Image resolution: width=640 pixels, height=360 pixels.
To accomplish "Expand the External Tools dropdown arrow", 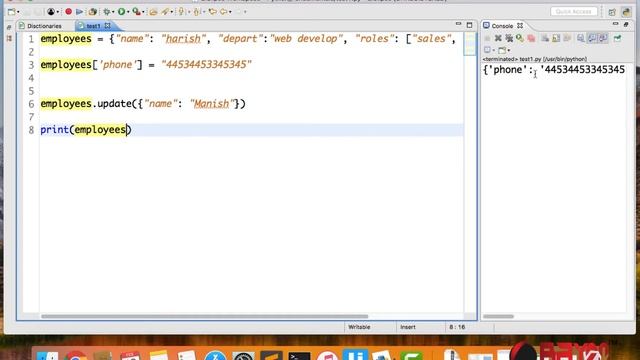I will (x=143, y=12).
